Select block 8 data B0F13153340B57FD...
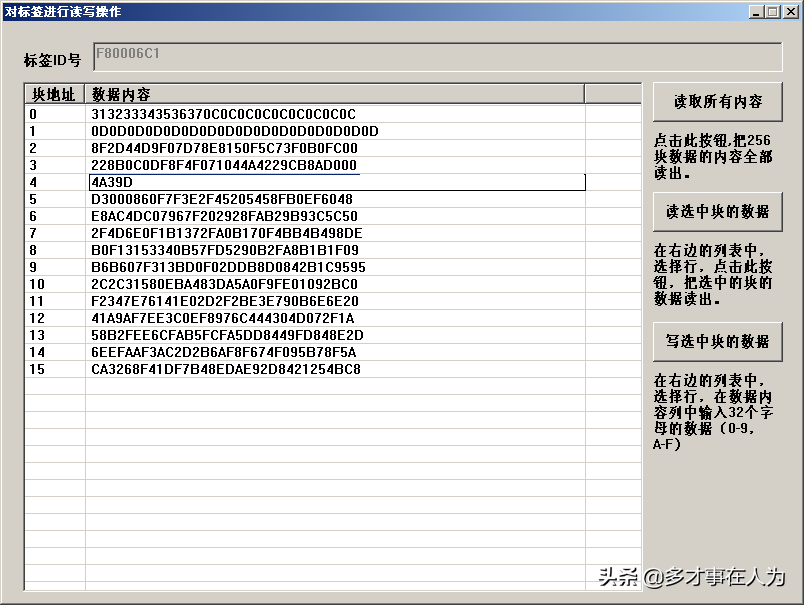The image size is (804, 605). pyautogui.click(x=225, y=250)
